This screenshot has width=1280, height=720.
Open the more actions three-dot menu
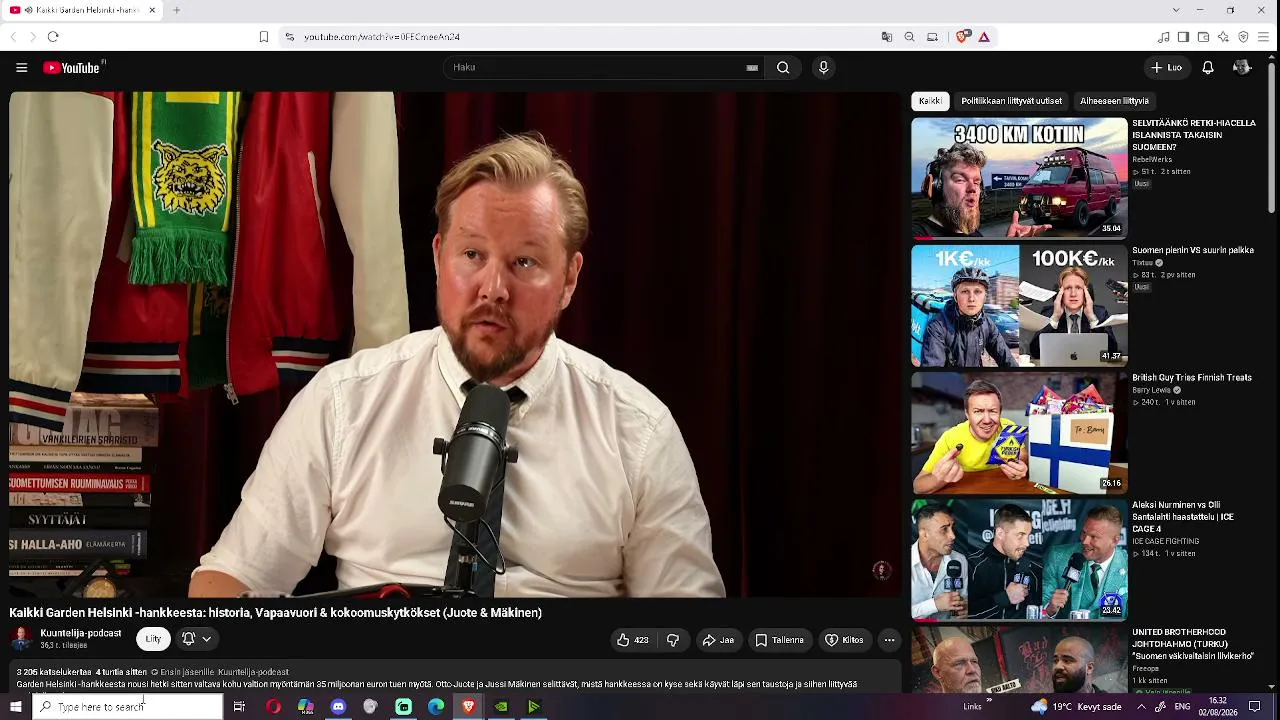[889, 640]
